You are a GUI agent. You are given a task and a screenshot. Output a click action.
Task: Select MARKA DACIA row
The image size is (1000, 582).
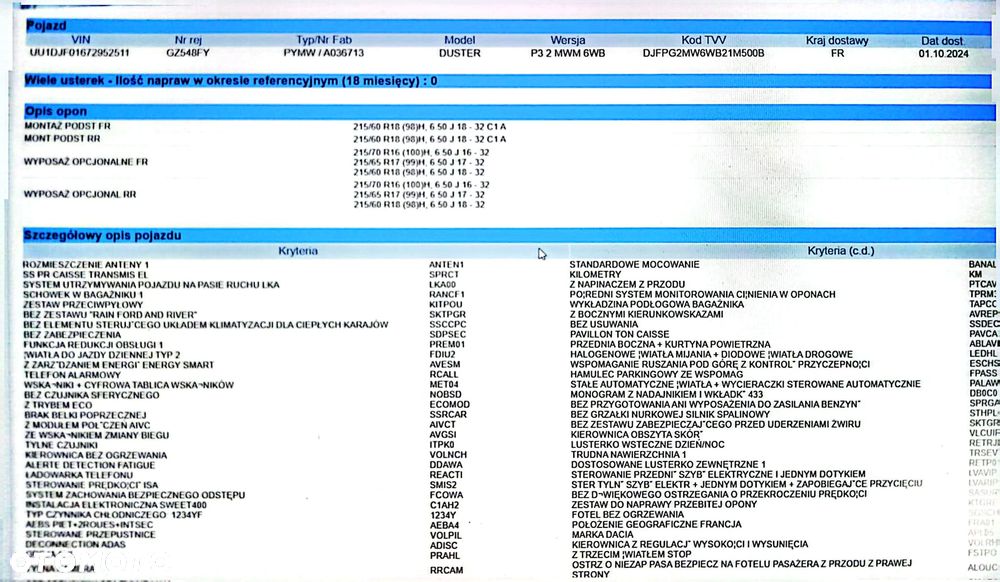602,534
